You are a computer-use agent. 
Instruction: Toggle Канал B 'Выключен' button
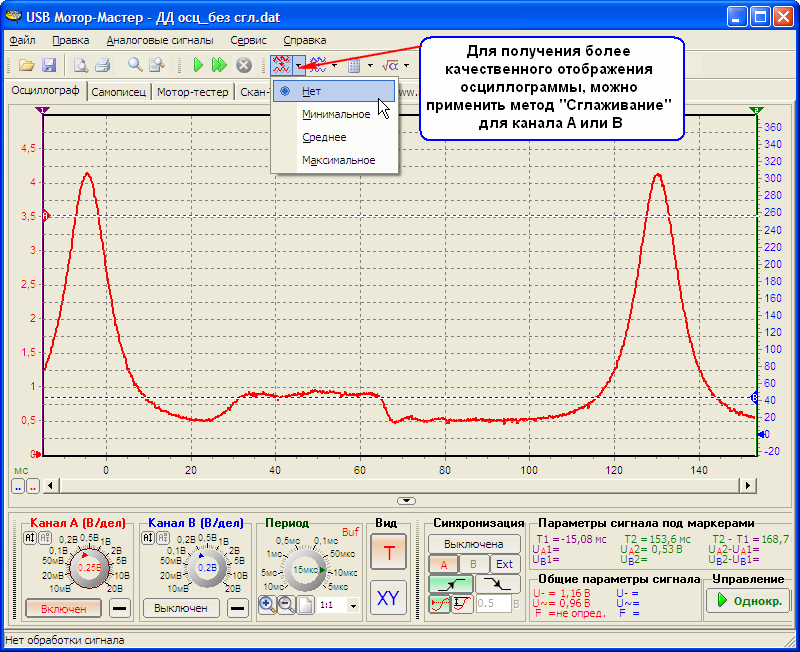[181, 607]
